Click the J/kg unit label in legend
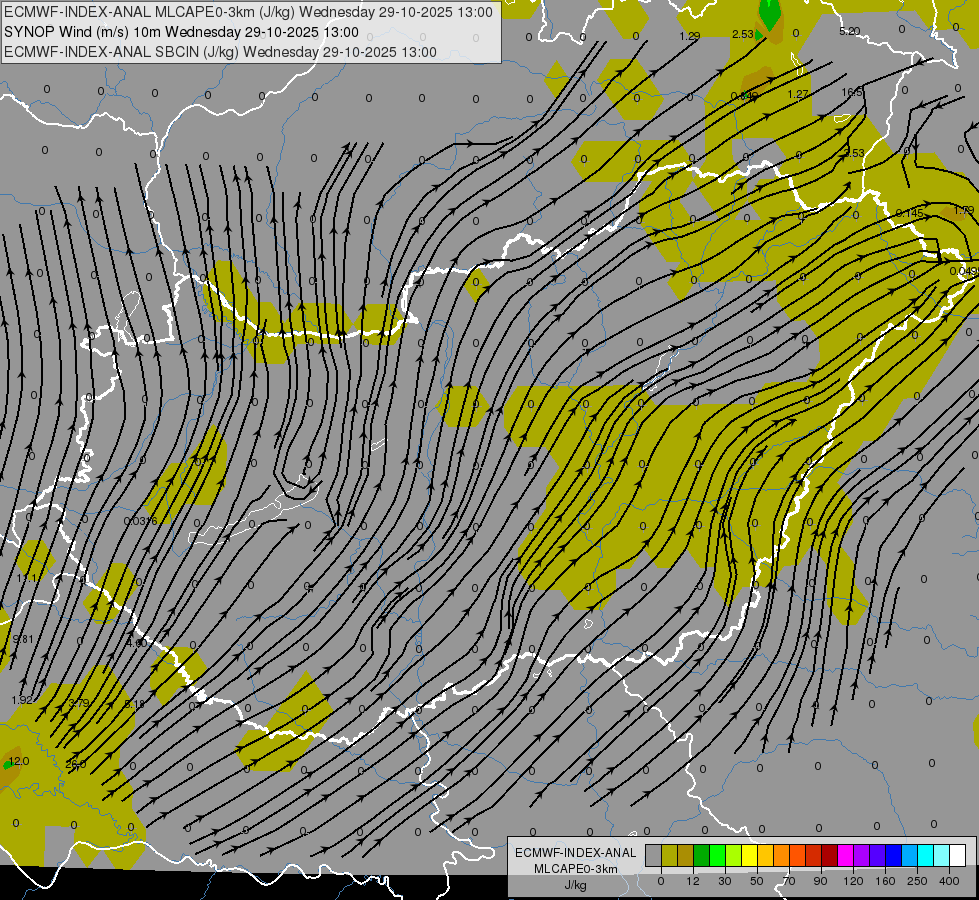The image size is (979, 900). [x=575, y=885]
